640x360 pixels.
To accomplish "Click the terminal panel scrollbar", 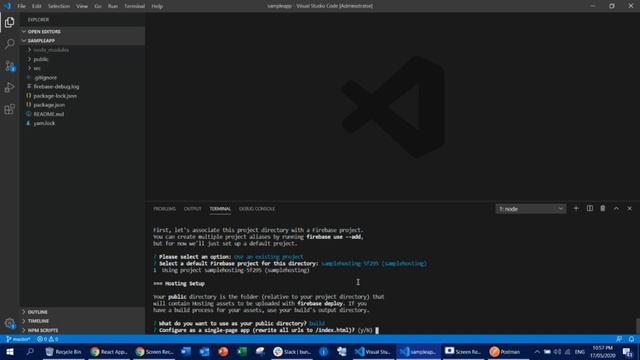I will (638, 325).
